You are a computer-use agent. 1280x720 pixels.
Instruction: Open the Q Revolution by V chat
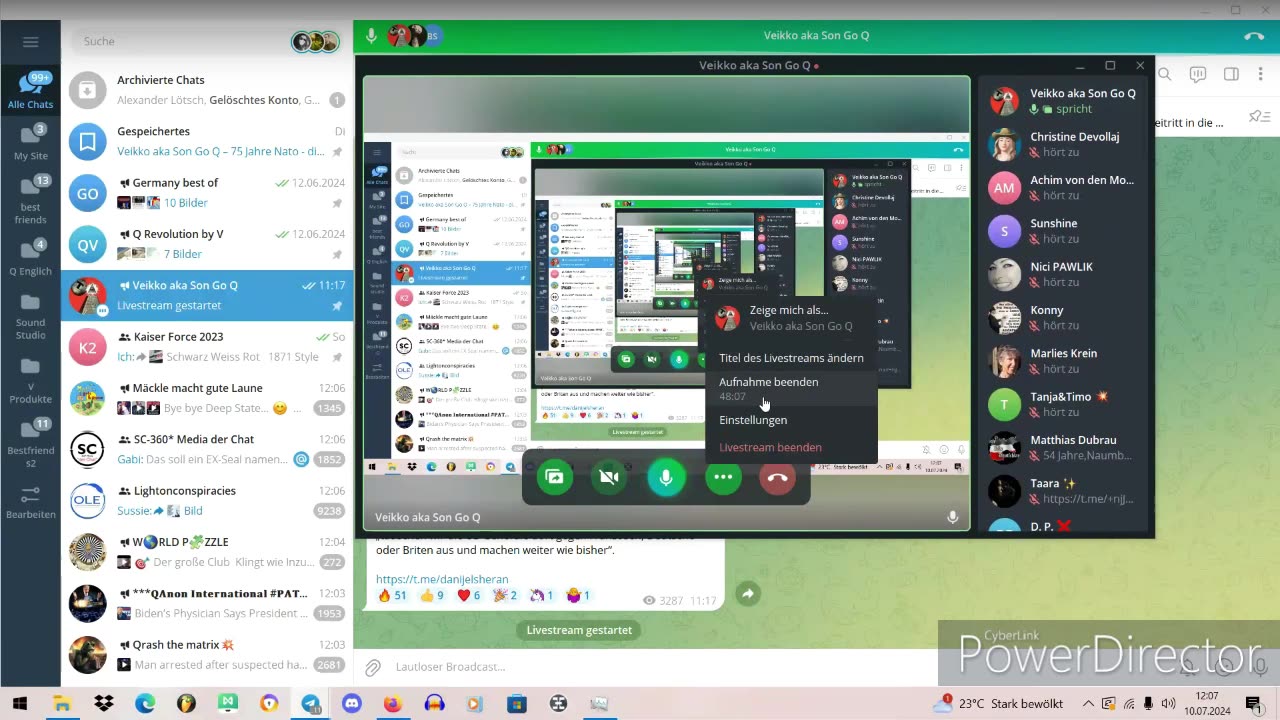207,244
